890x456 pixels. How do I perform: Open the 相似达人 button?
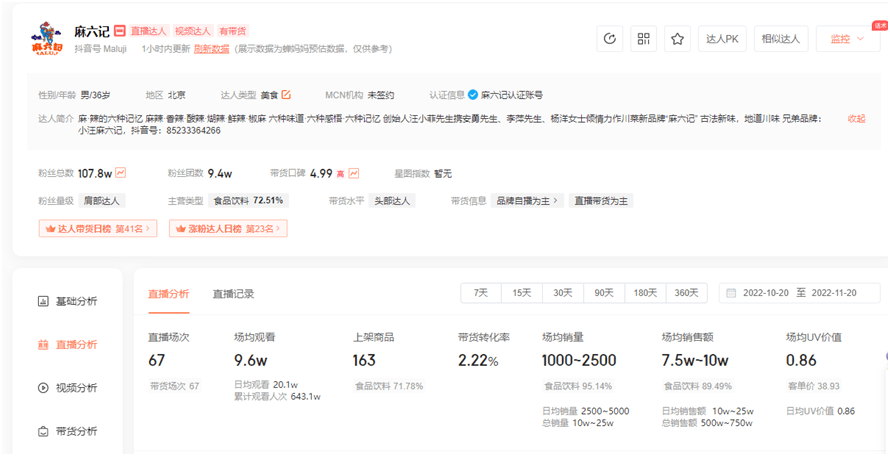[x=780, y=39]
